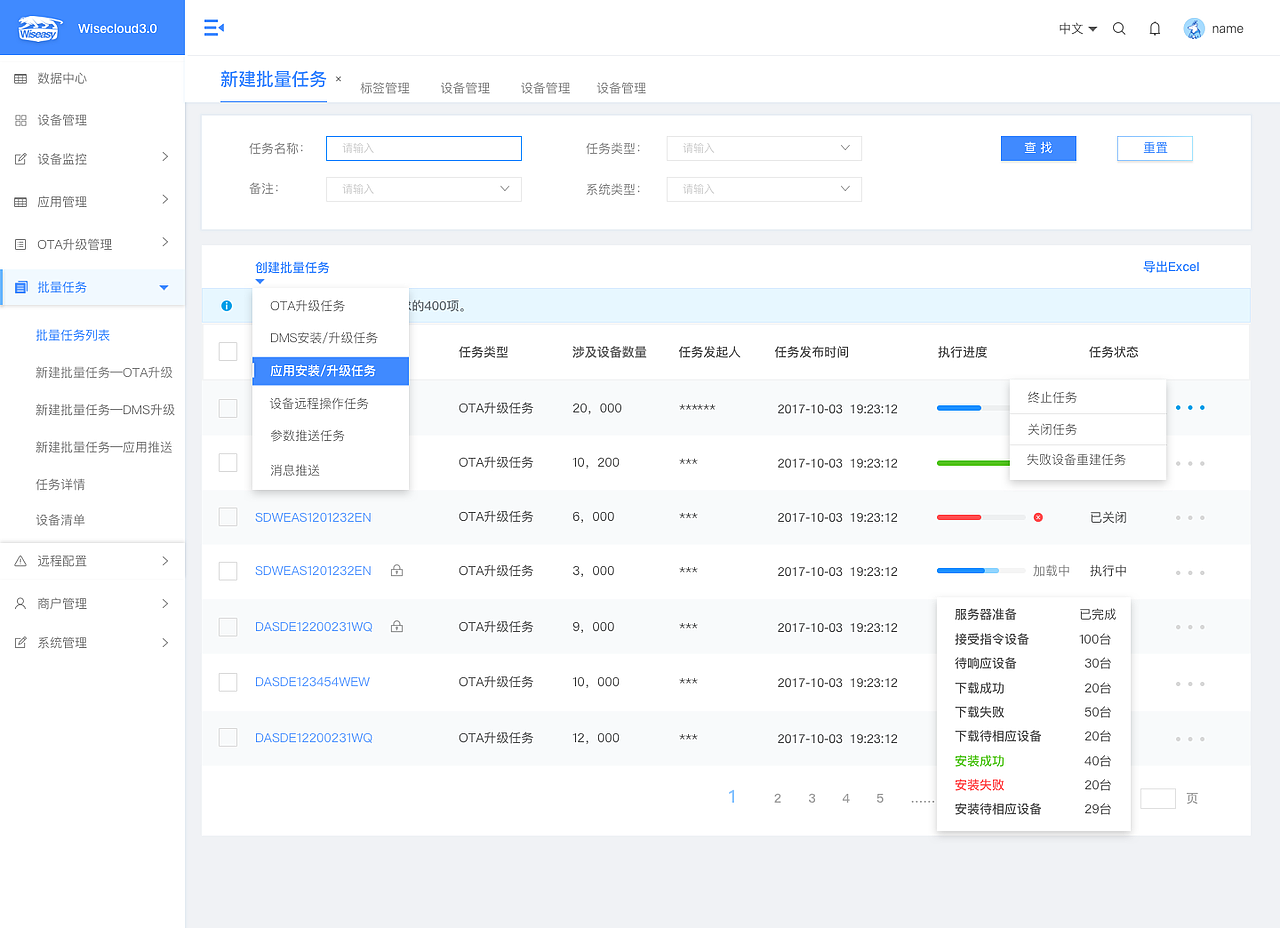This screenshot has height=928, width=1280.
Task: Check the checkbox on the first task row
Action: (x=227, y=407)
